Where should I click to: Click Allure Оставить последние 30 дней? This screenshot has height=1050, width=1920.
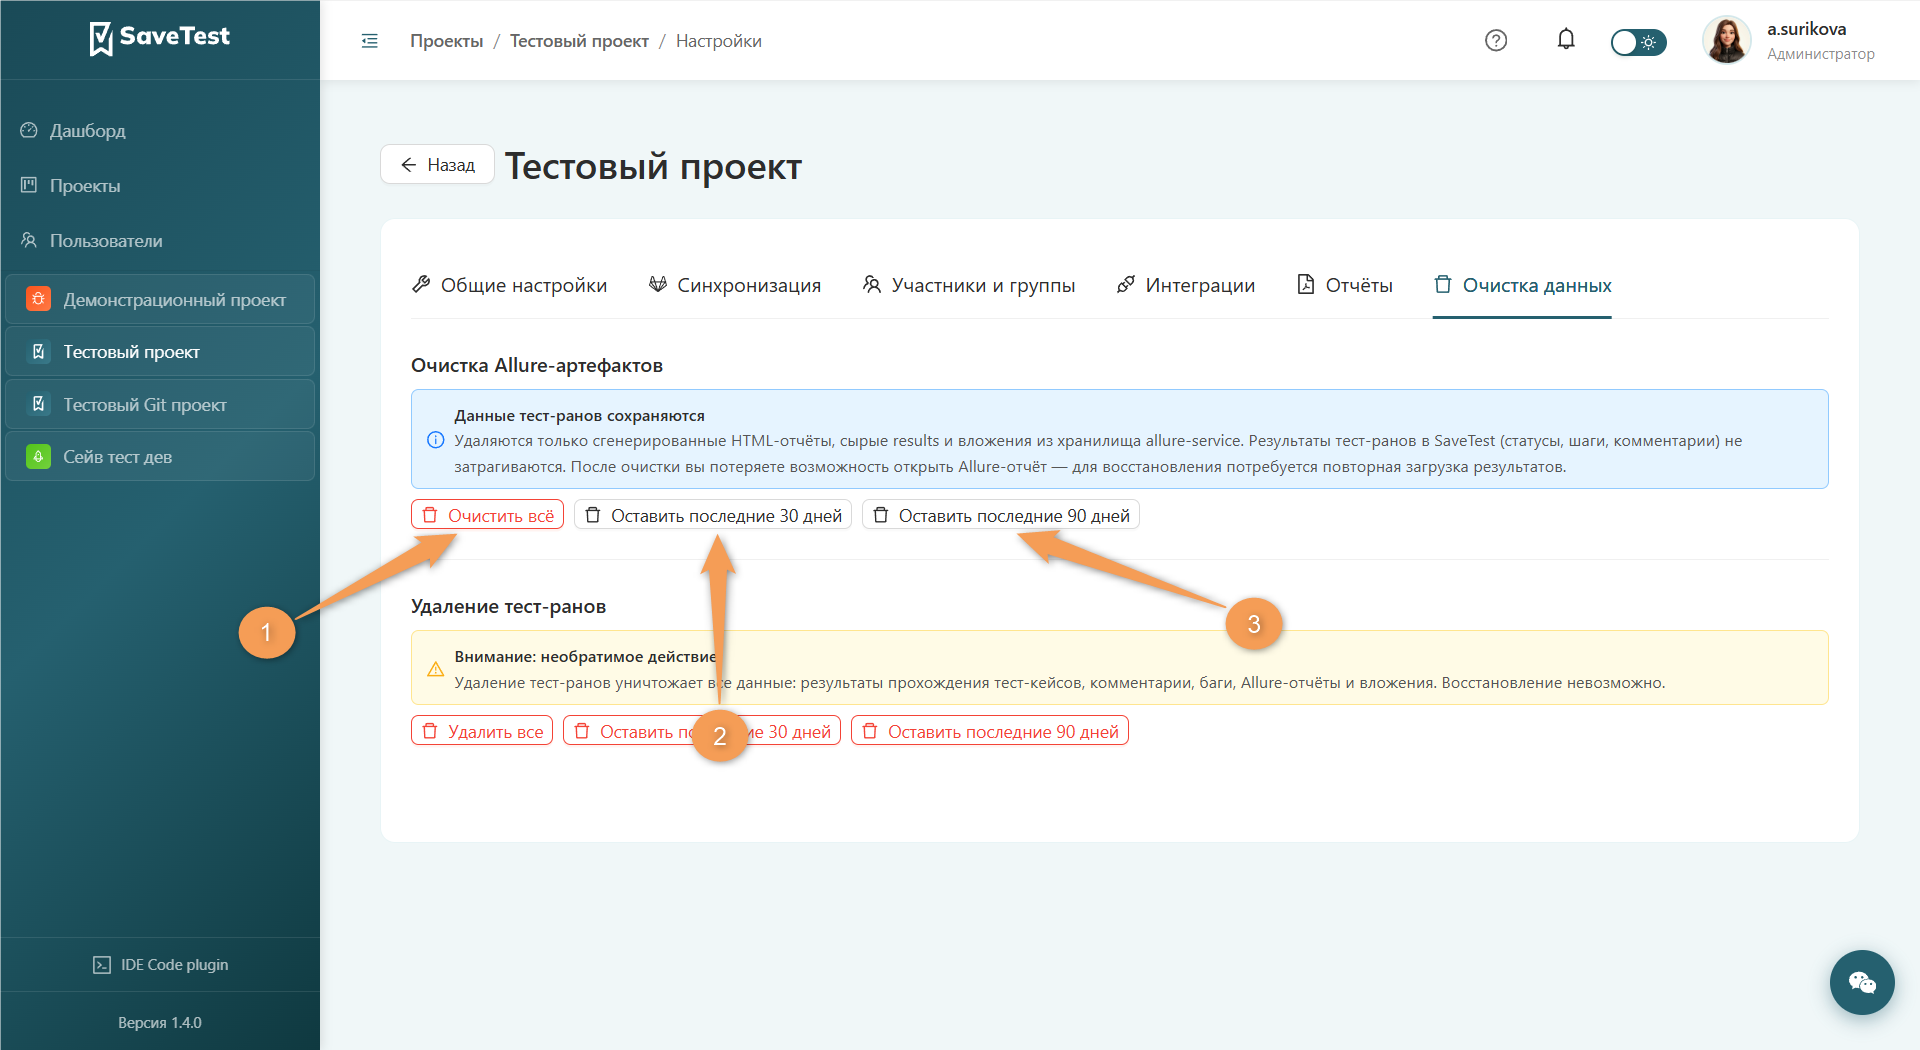click(713, 515)
